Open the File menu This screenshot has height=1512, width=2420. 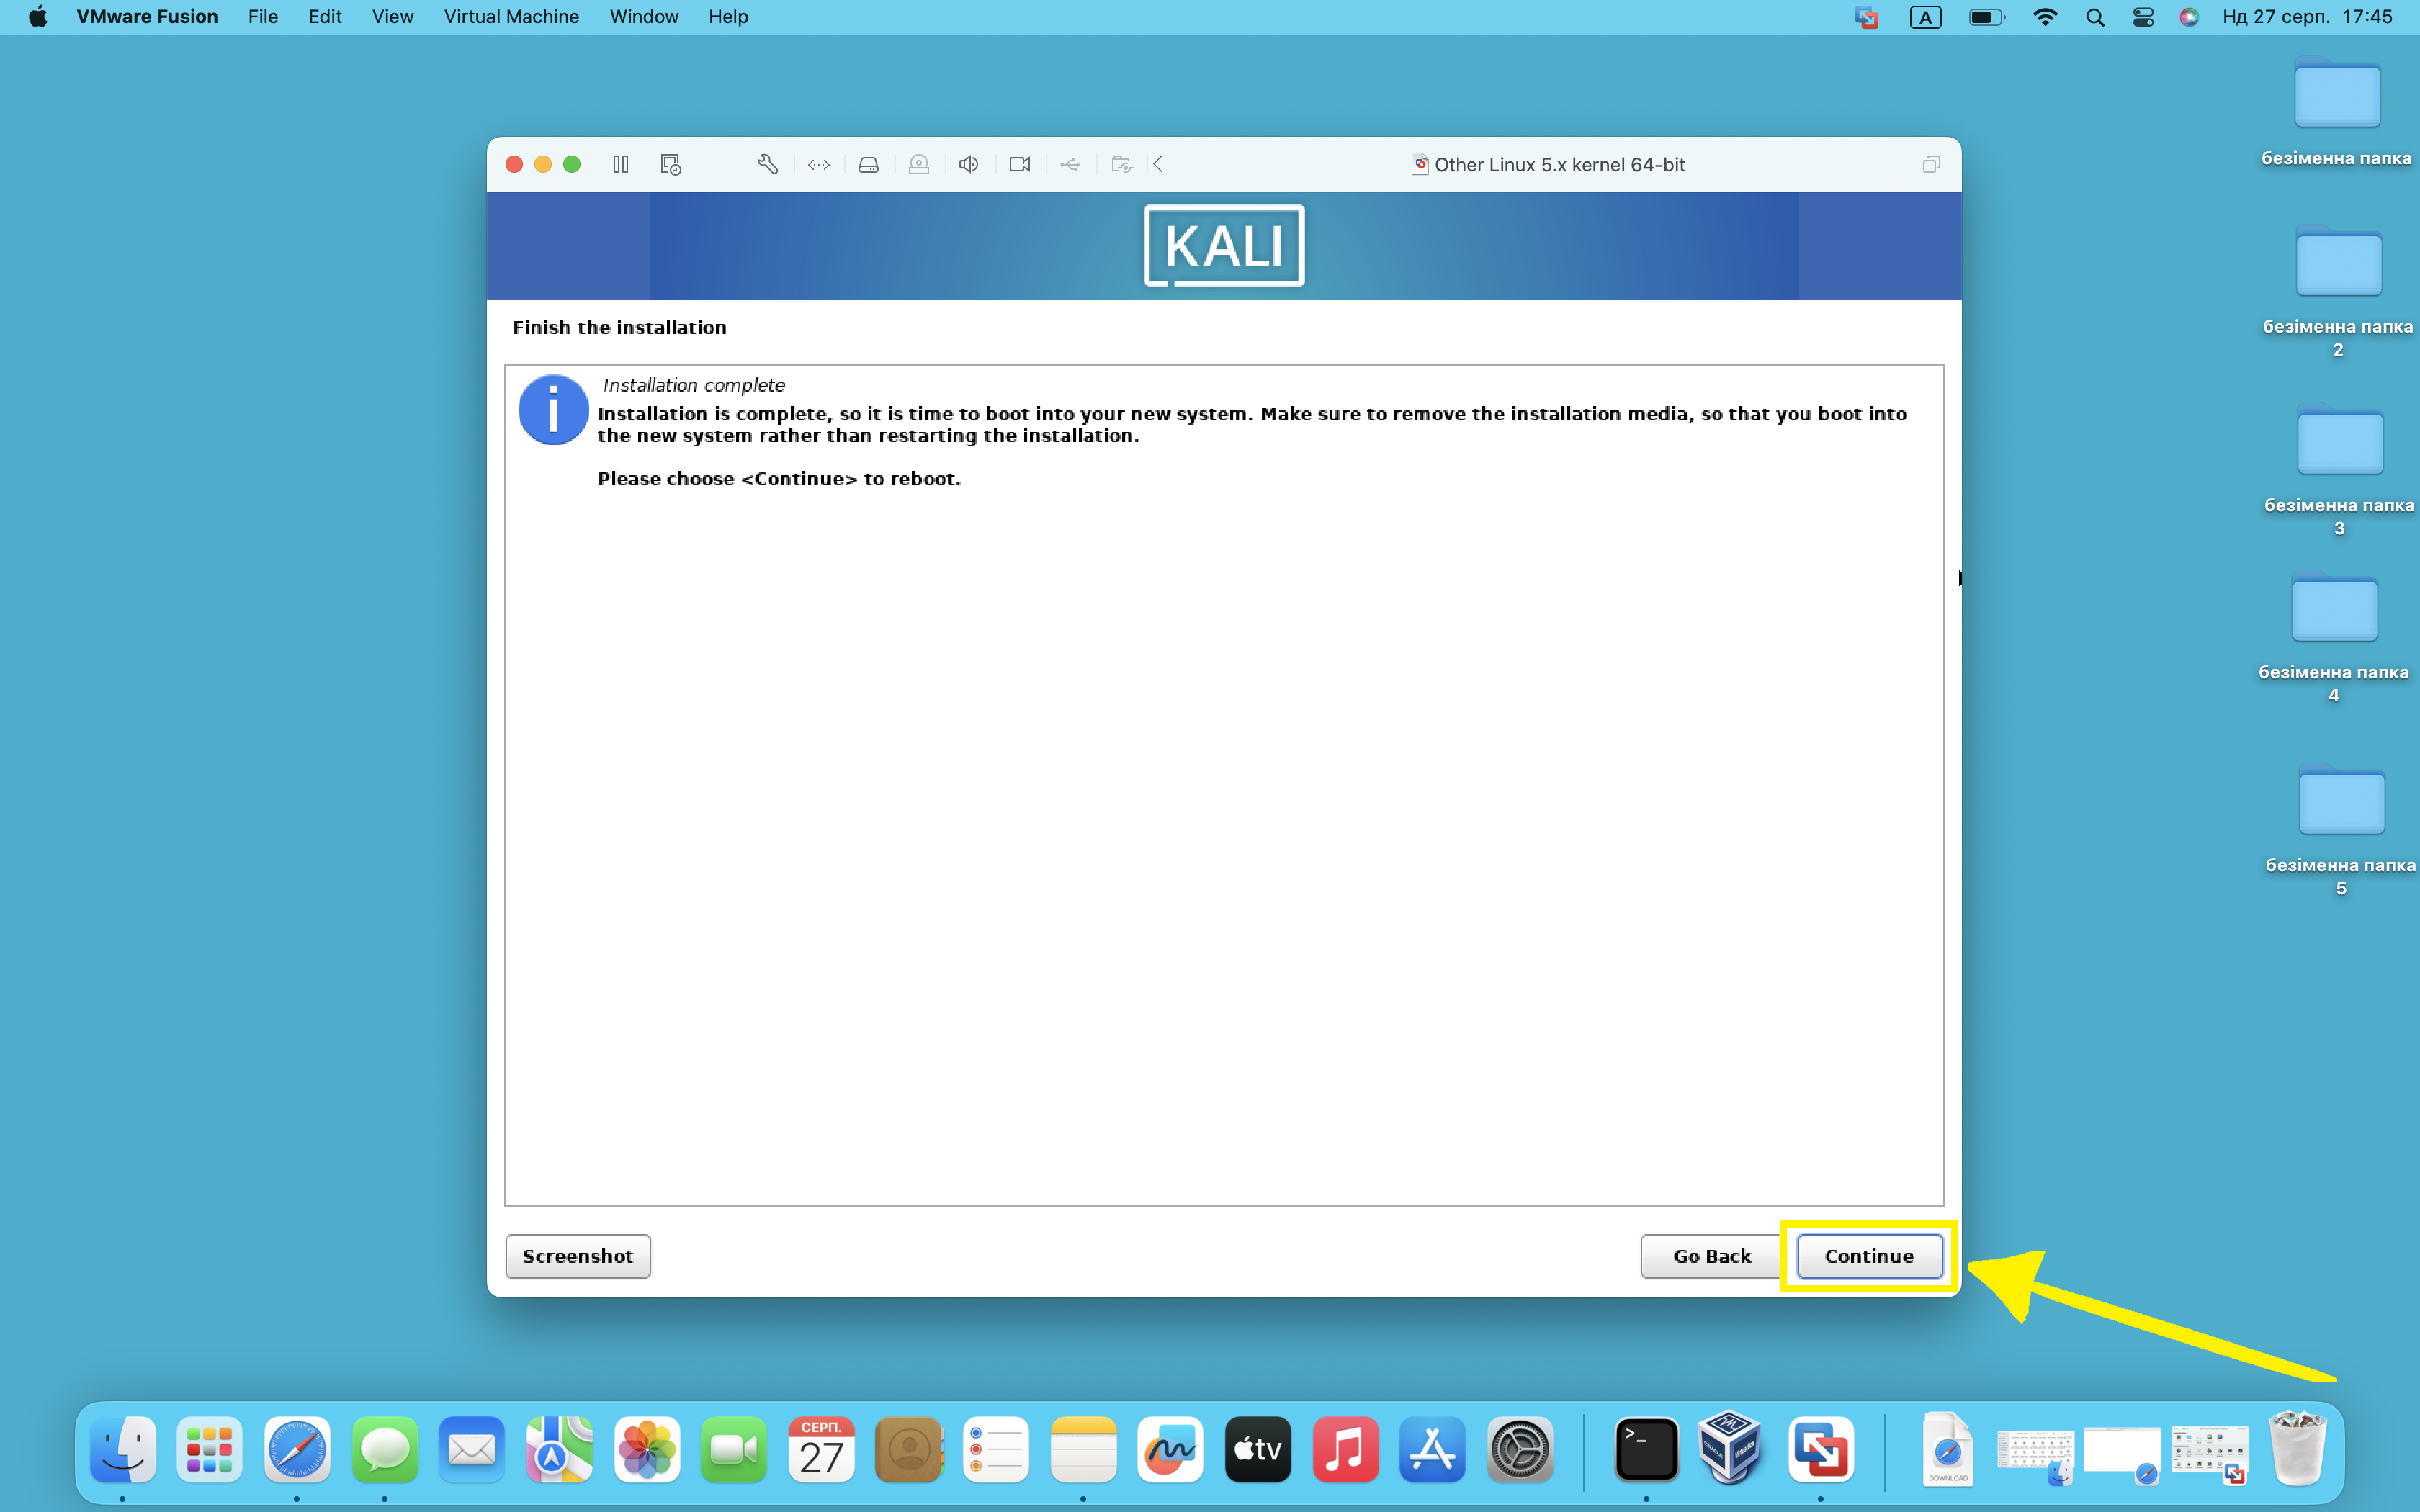tap(263, 17)
